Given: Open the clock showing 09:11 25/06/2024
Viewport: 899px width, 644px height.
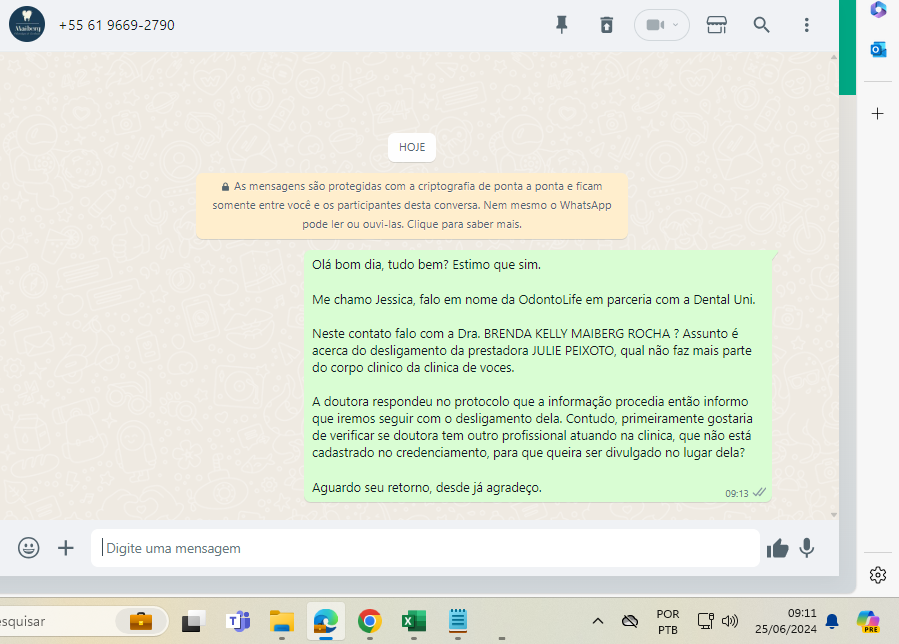Looking at the screenshot, I should (x=785, y=621).
